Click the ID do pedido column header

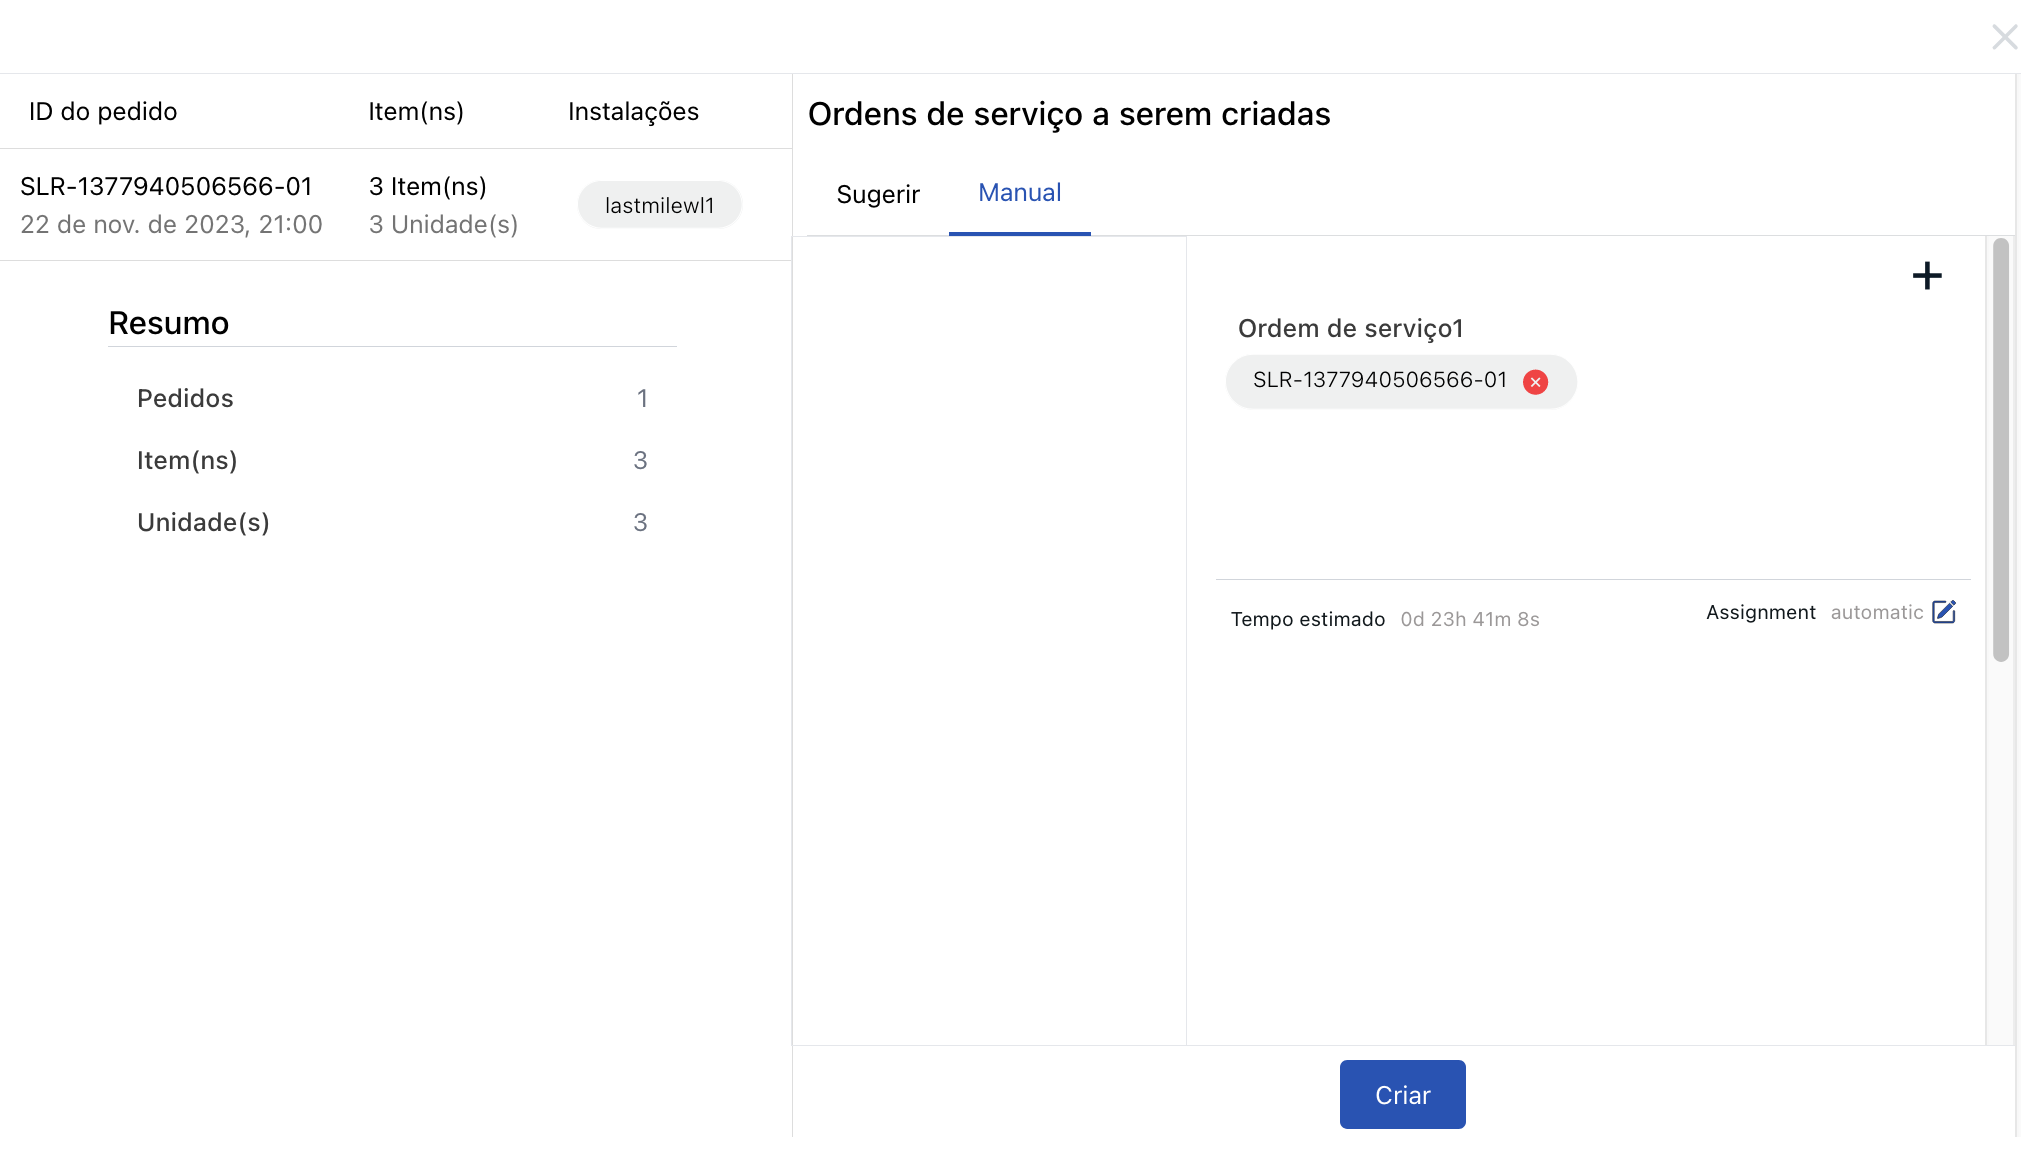pyautogui.click(x=102, y=111)
